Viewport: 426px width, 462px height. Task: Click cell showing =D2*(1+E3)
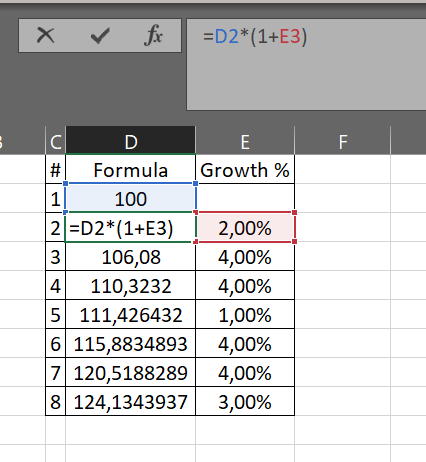point(131,228)
